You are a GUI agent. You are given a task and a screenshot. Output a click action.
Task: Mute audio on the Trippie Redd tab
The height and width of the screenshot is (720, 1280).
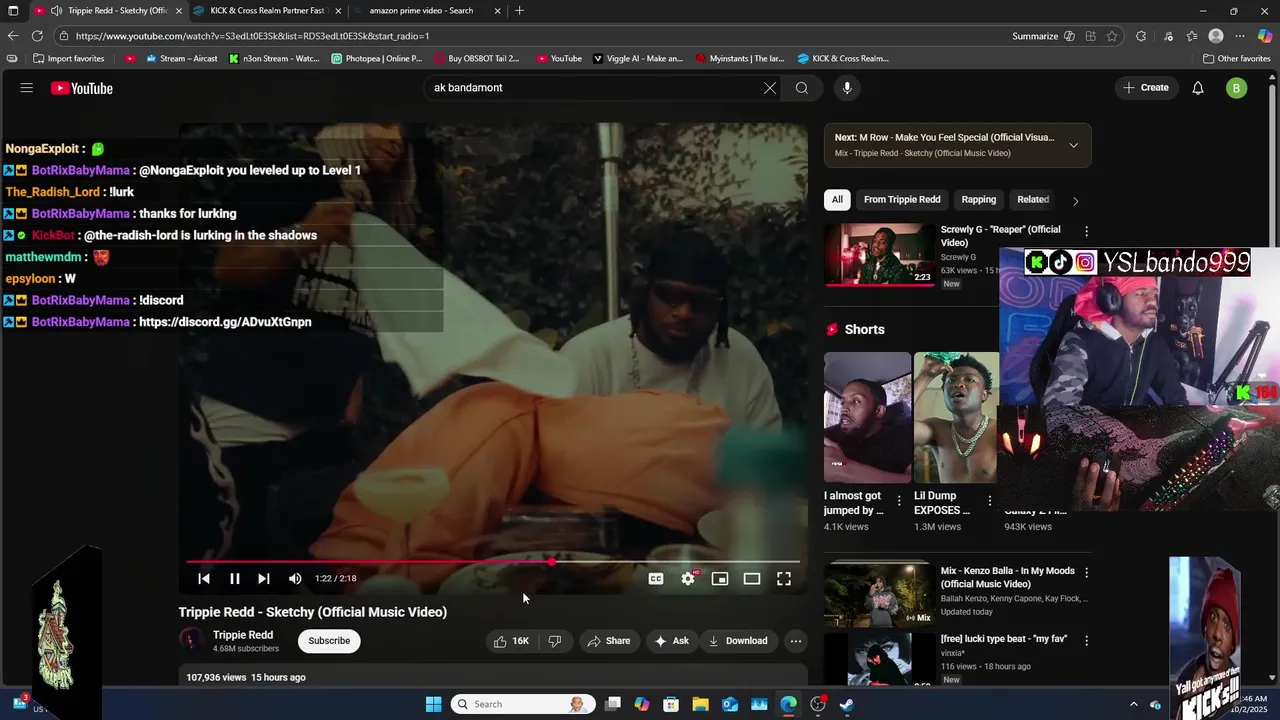(57, 11)
